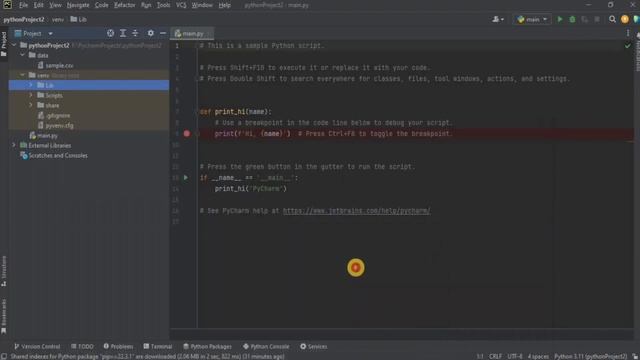Image resolution: width=640 pixels, height=360 pixels.
Task: Expand the share folder
Action: click(x=31, y=105)
